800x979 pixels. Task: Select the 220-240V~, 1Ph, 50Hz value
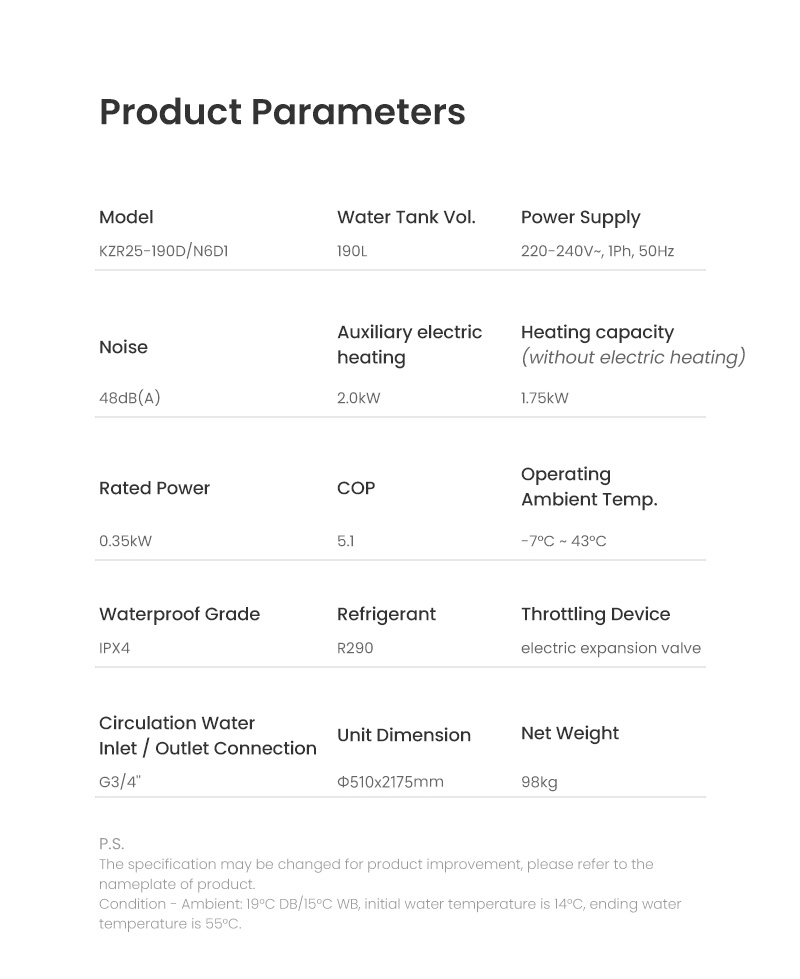[x=598, y=251]
